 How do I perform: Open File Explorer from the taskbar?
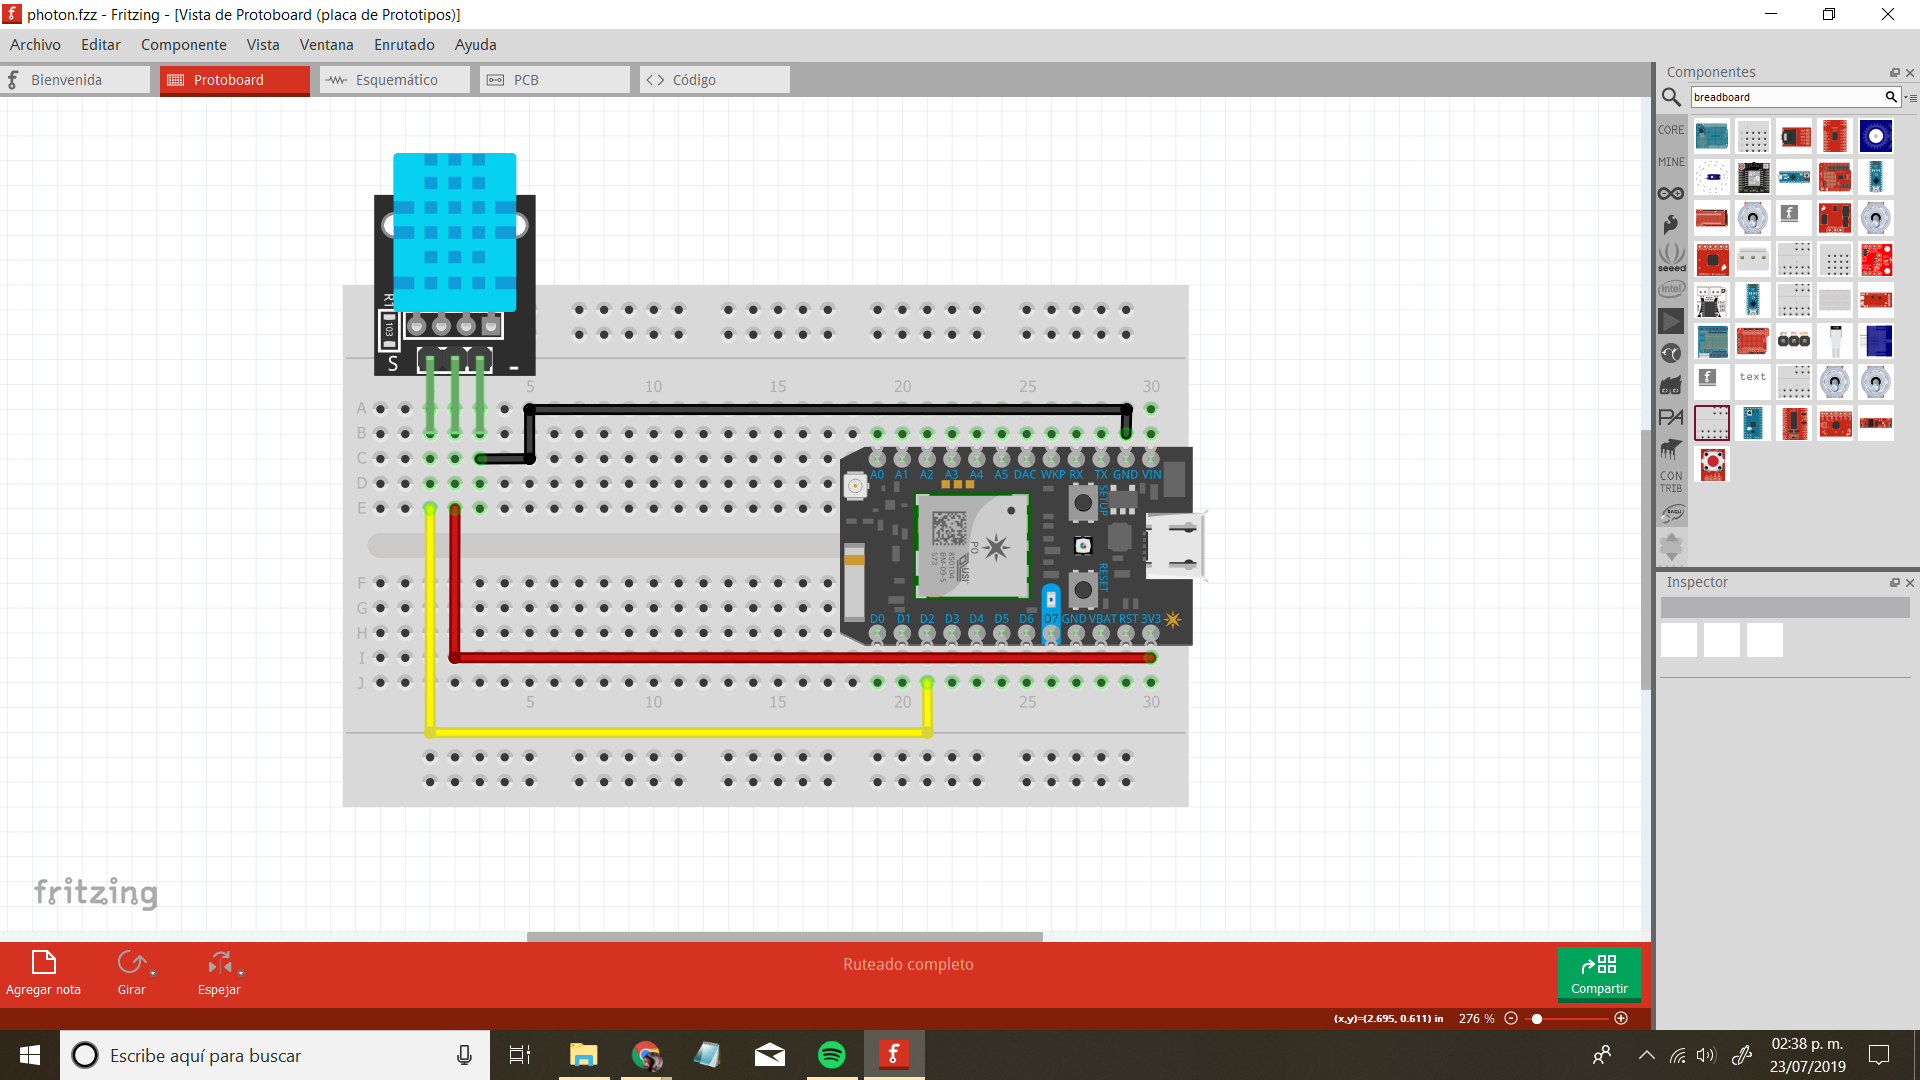pos(584,1055)
